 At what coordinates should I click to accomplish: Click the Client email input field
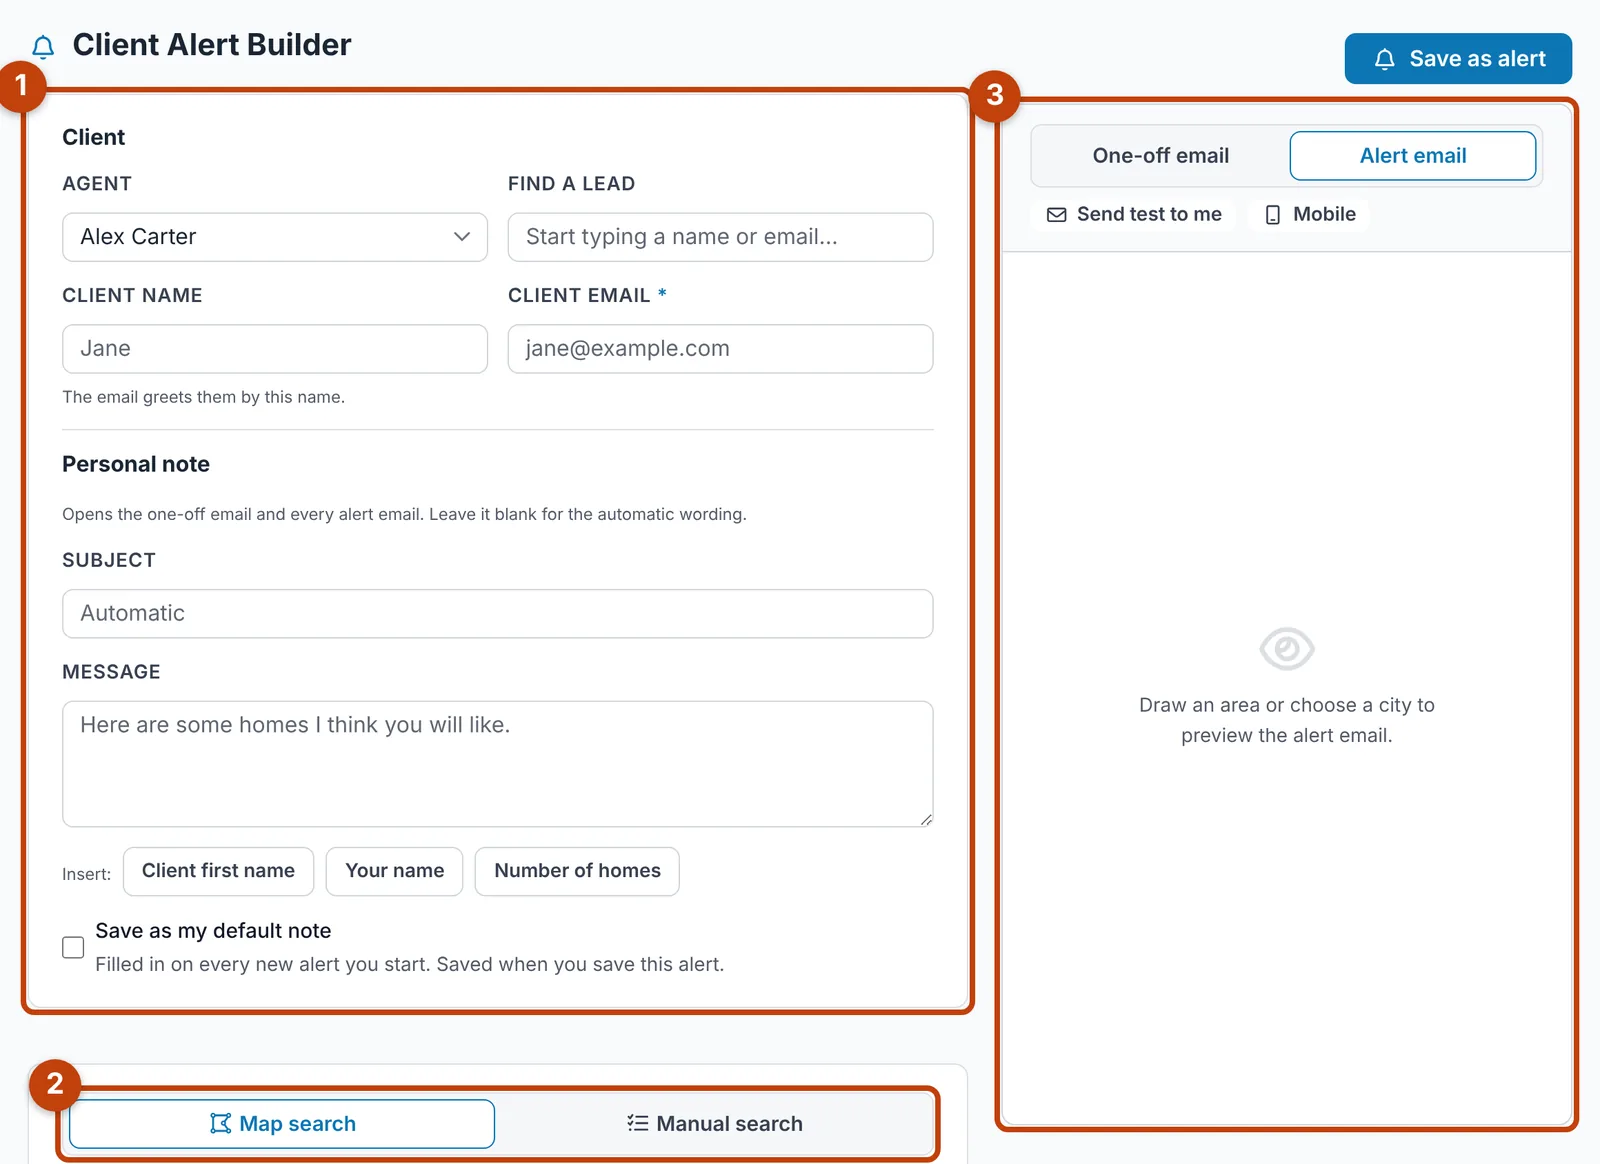[x=720, y=349]
